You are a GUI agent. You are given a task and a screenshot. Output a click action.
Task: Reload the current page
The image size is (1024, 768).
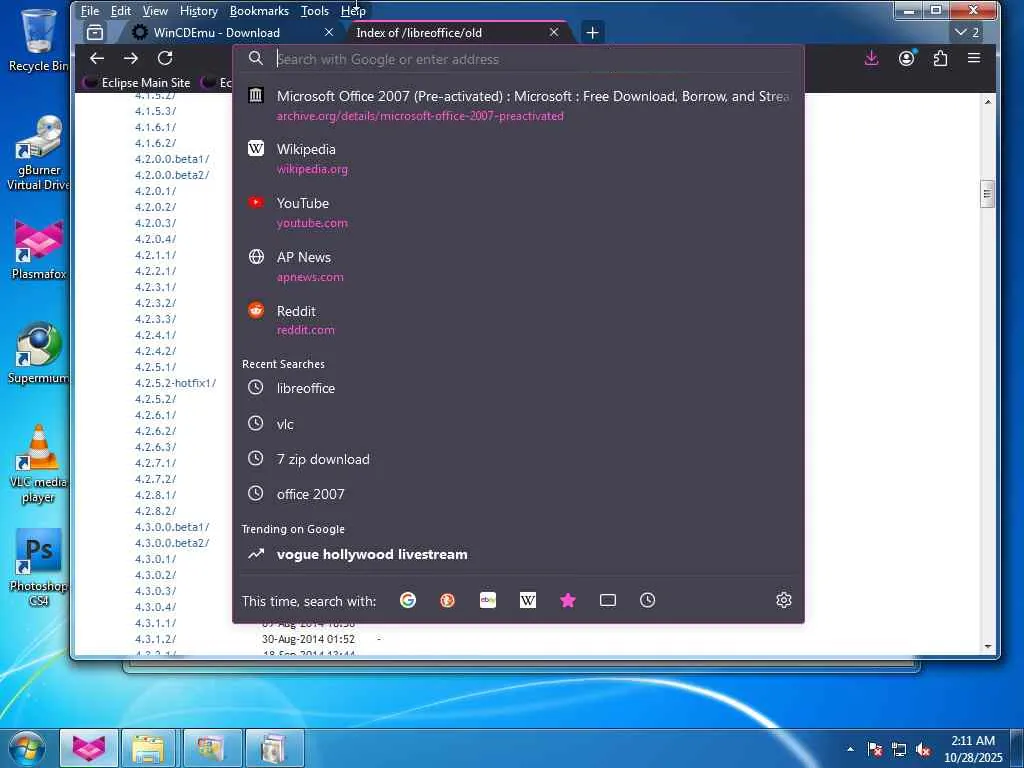click(x=165, y=58)
